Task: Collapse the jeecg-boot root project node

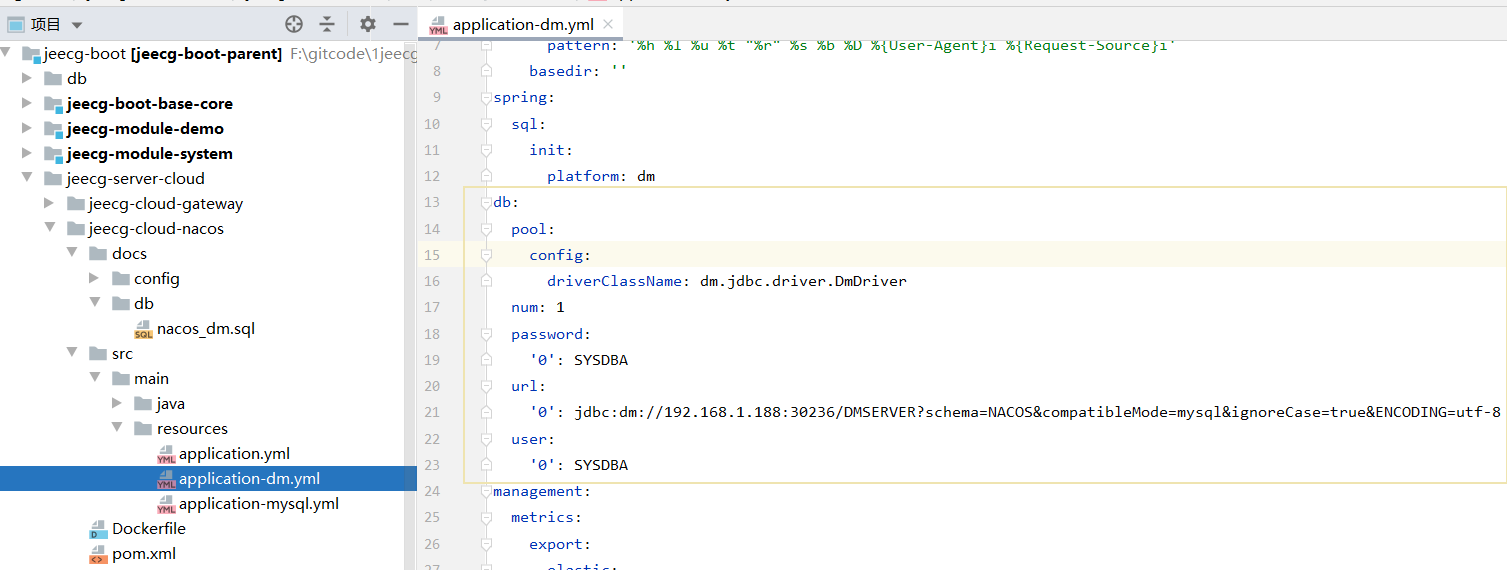Action: click(8, 54)
